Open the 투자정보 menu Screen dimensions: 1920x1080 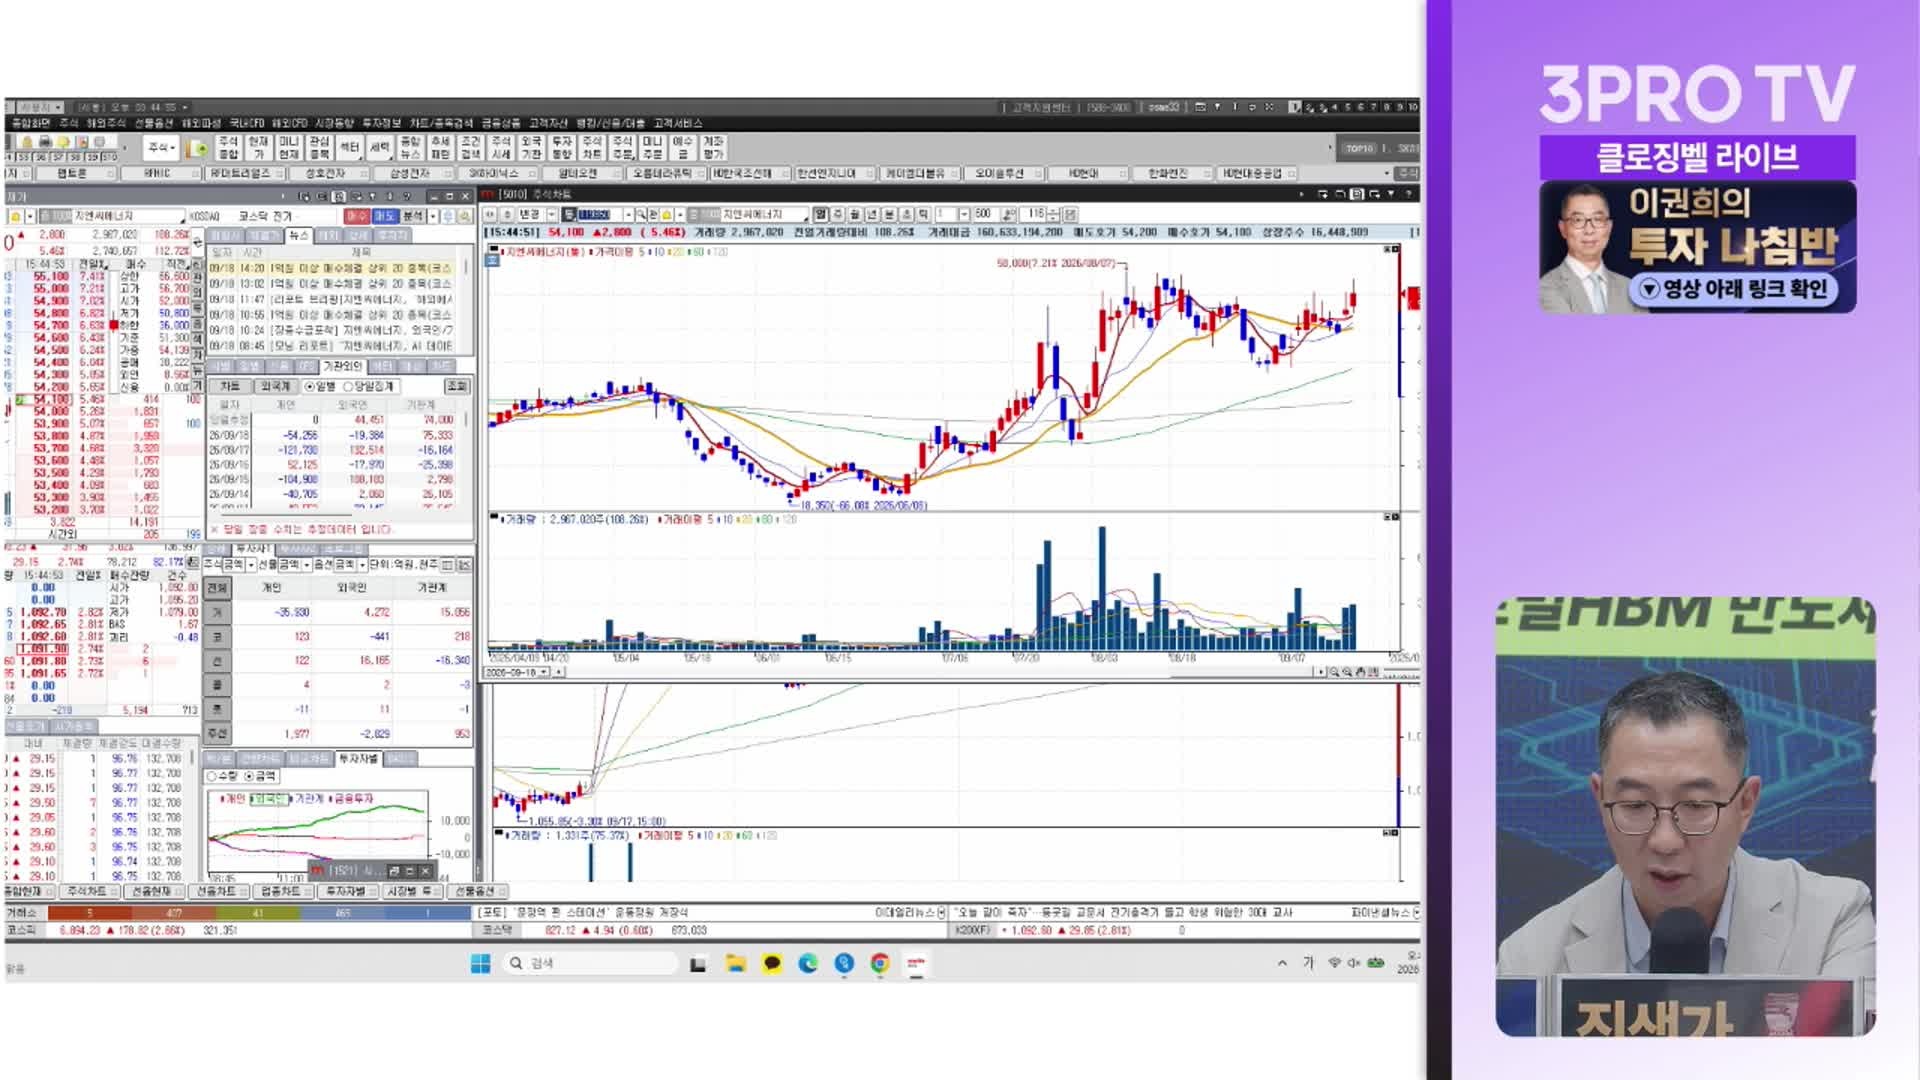[381, 123]
